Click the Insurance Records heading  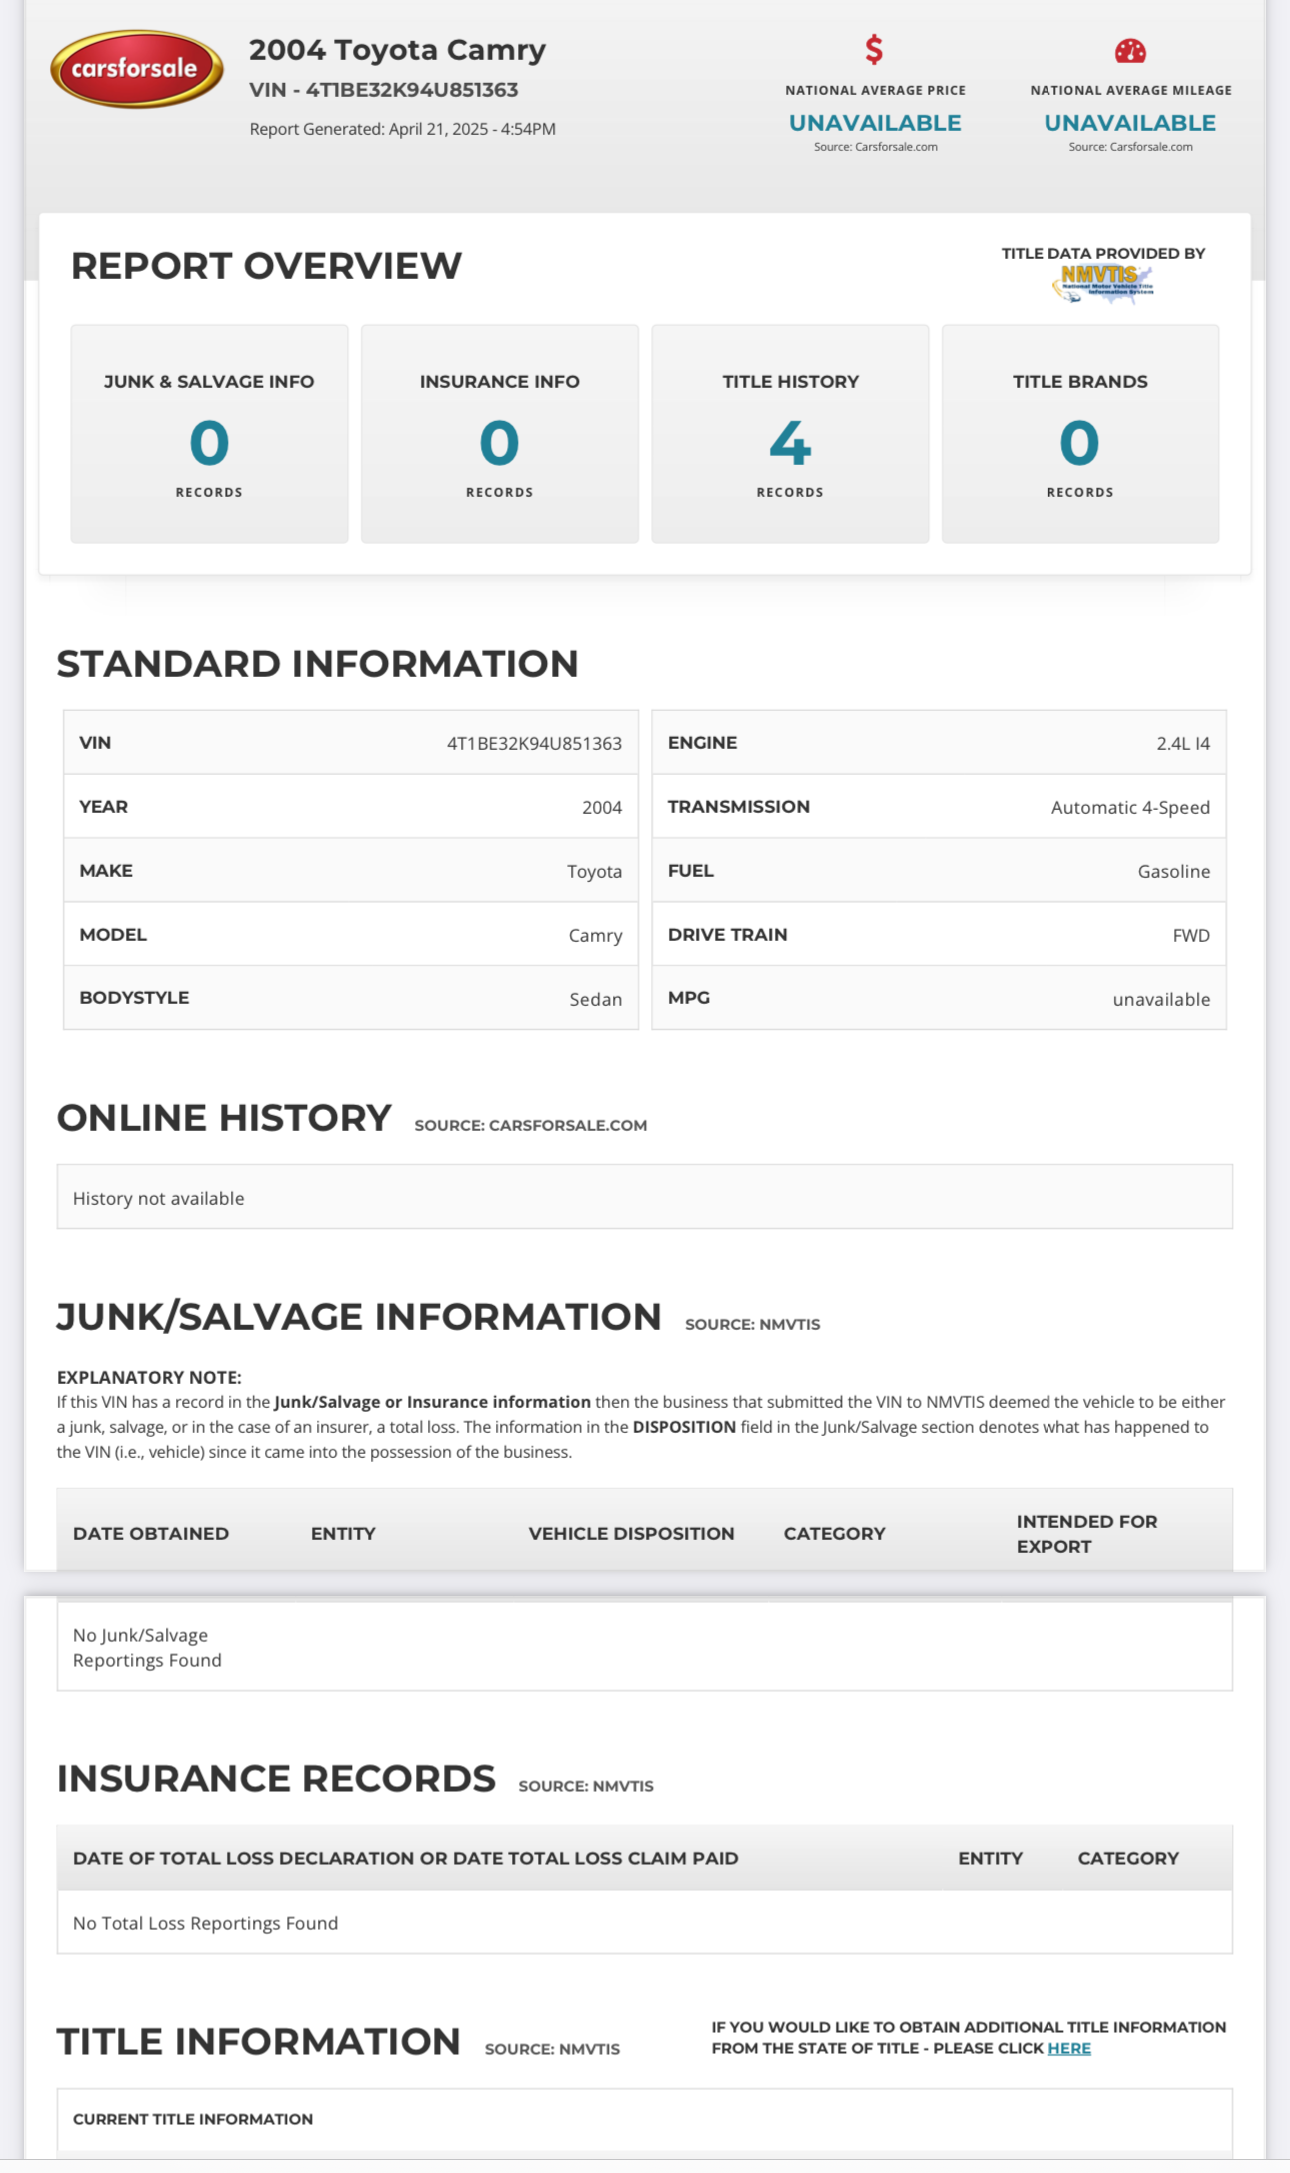pos(276,1779)
